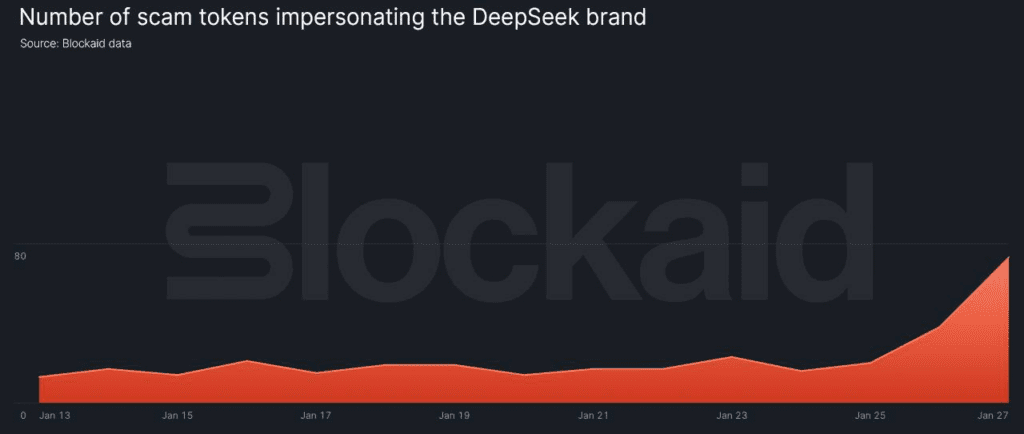Click the small area peak at Jan 16
The image size is (1024, 434).
click(x=247, y=361)
